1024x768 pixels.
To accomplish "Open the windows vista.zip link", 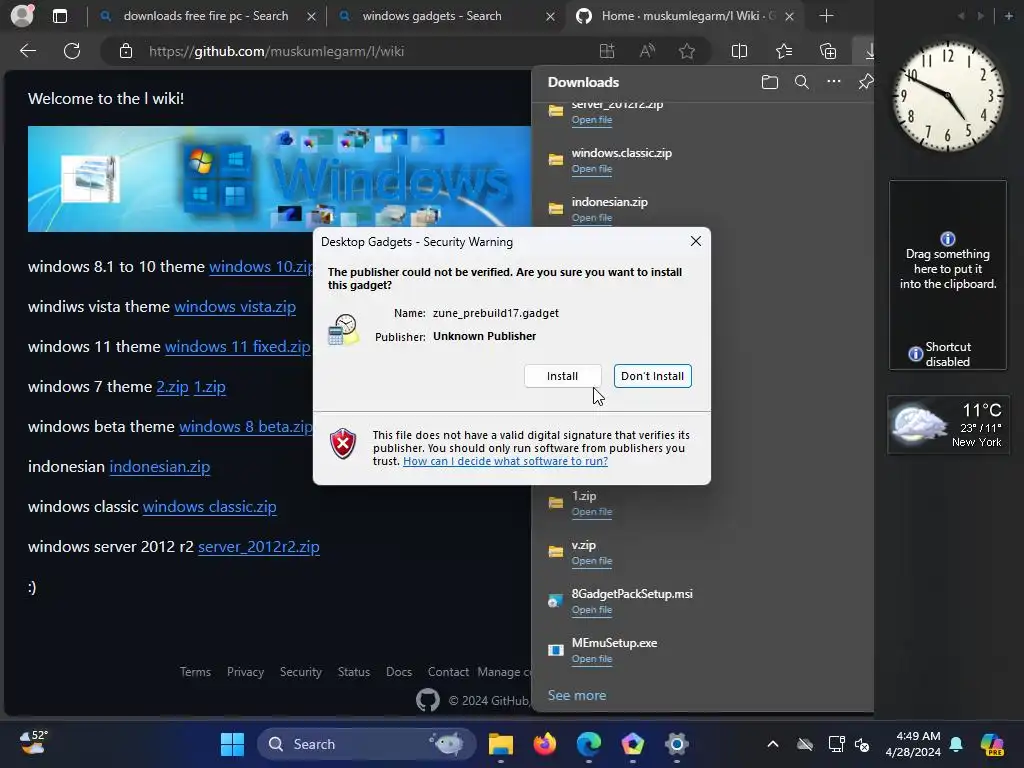I will [x=235, y=306].
